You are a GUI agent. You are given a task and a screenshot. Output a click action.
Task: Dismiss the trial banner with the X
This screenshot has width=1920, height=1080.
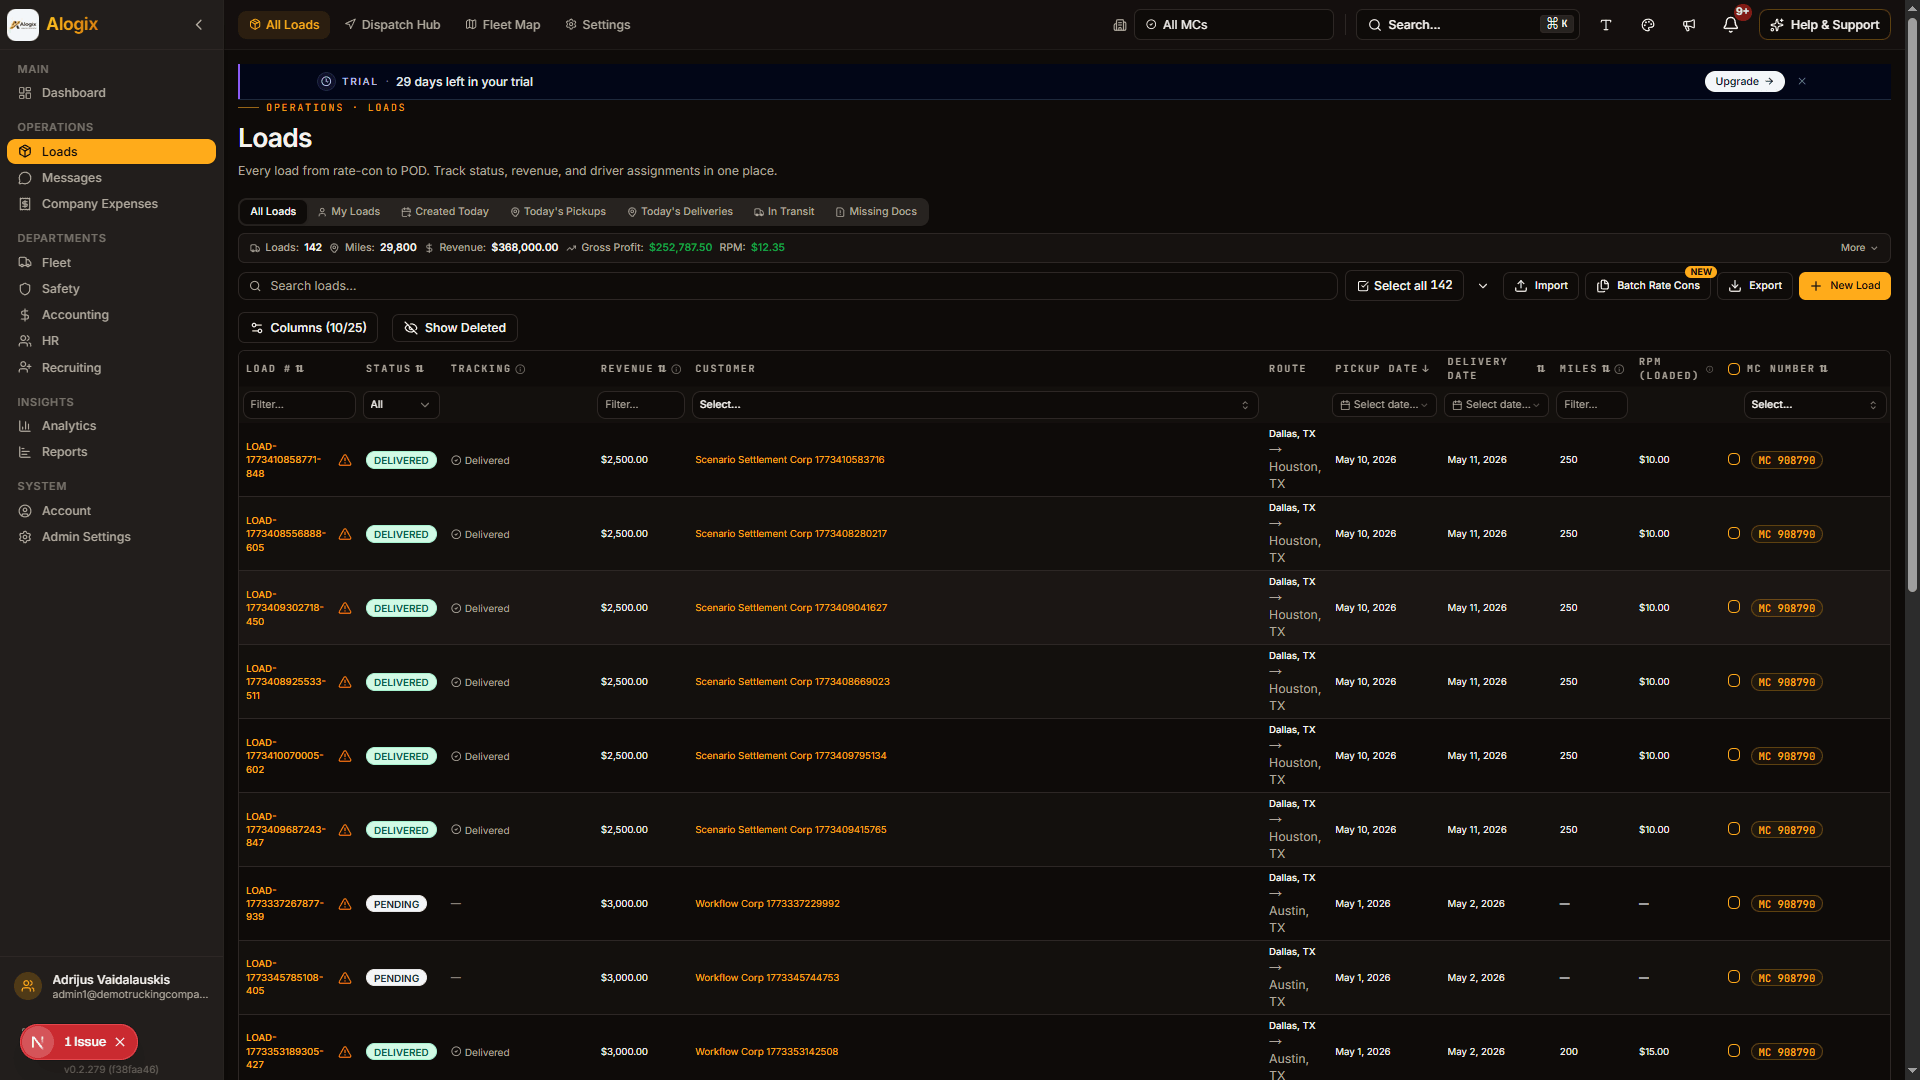[1802, 81]
